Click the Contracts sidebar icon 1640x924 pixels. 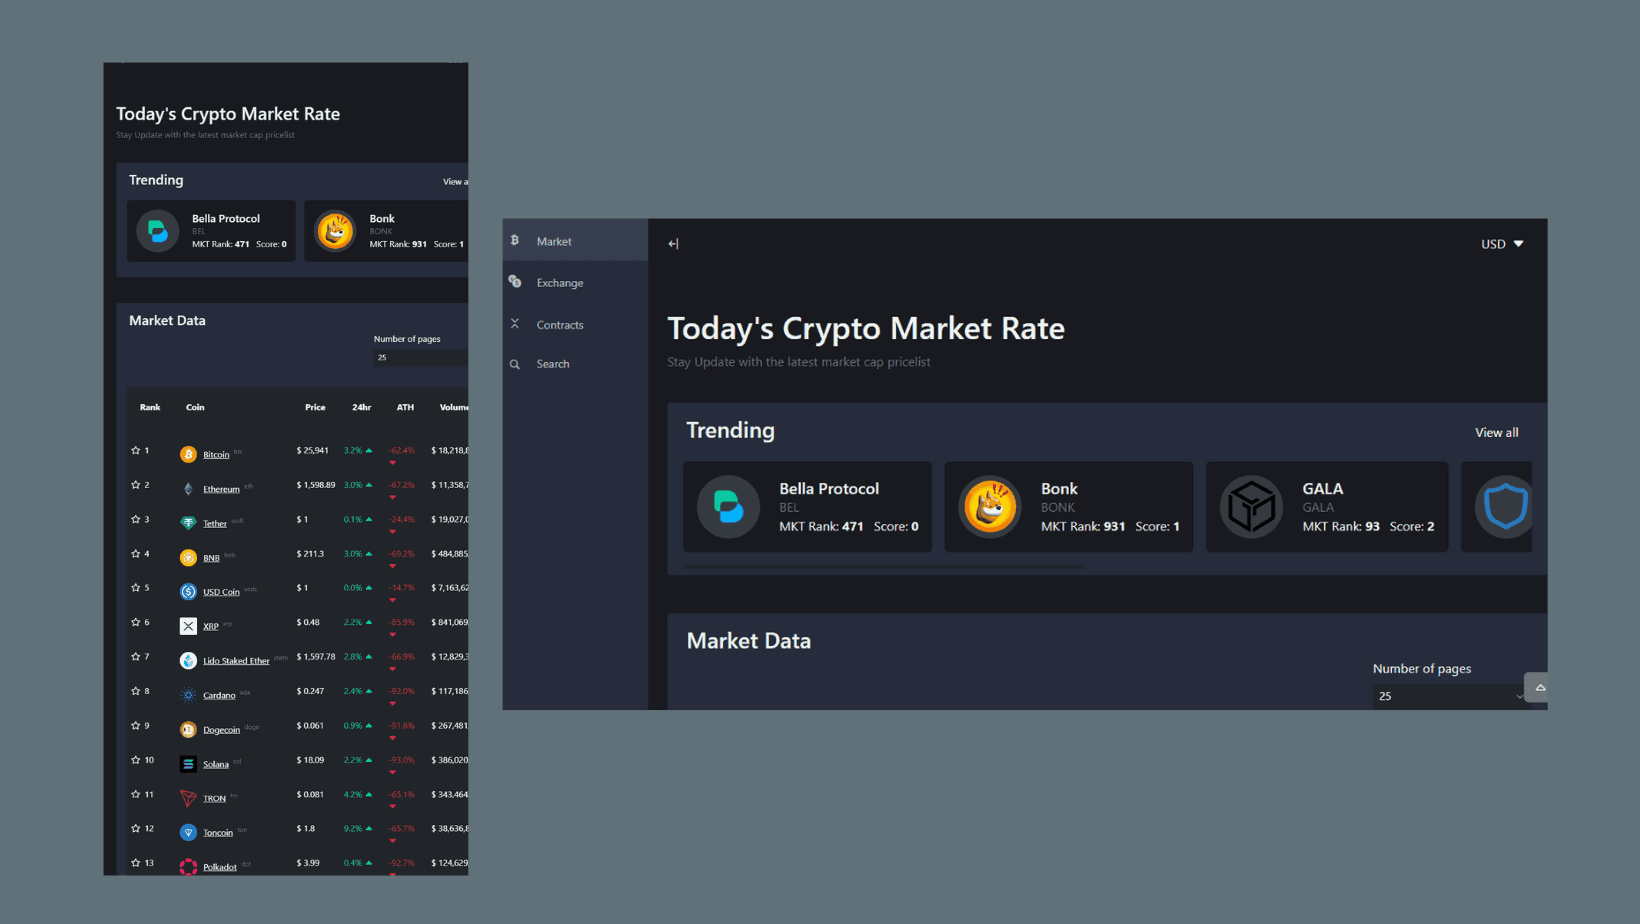click(x=515, y=324)
